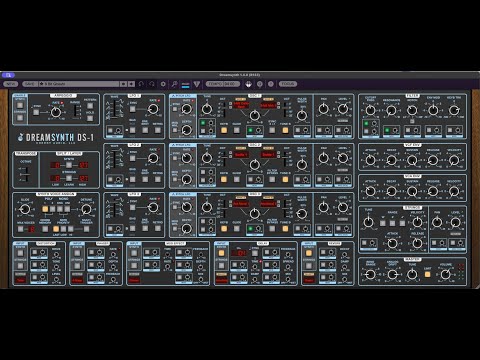480x360 pixels.
Task: Click the Voice Assign GLIDE knob
Action: (x=25, y=209)
